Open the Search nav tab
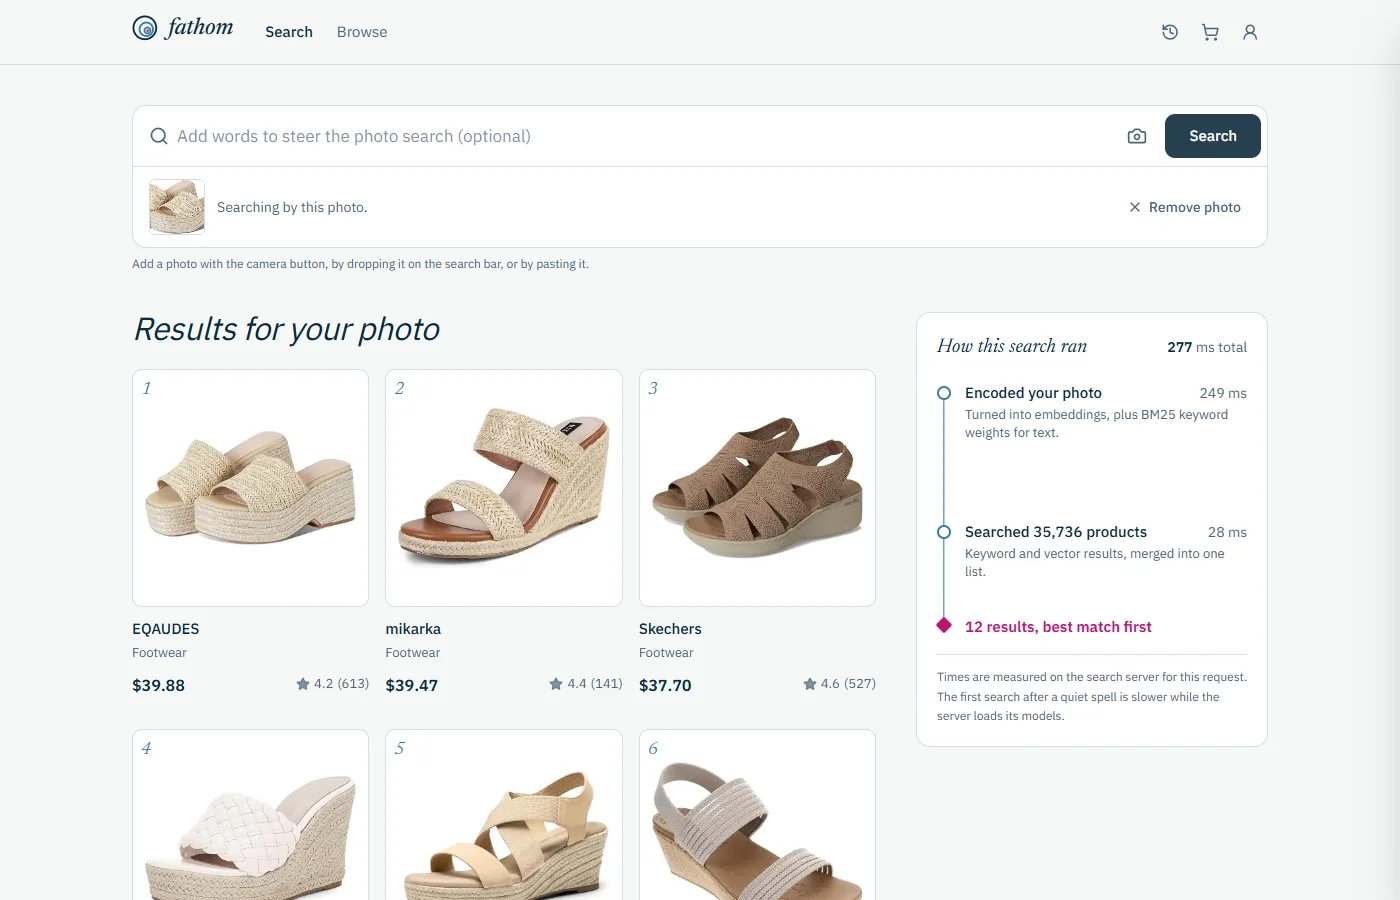 289,32
